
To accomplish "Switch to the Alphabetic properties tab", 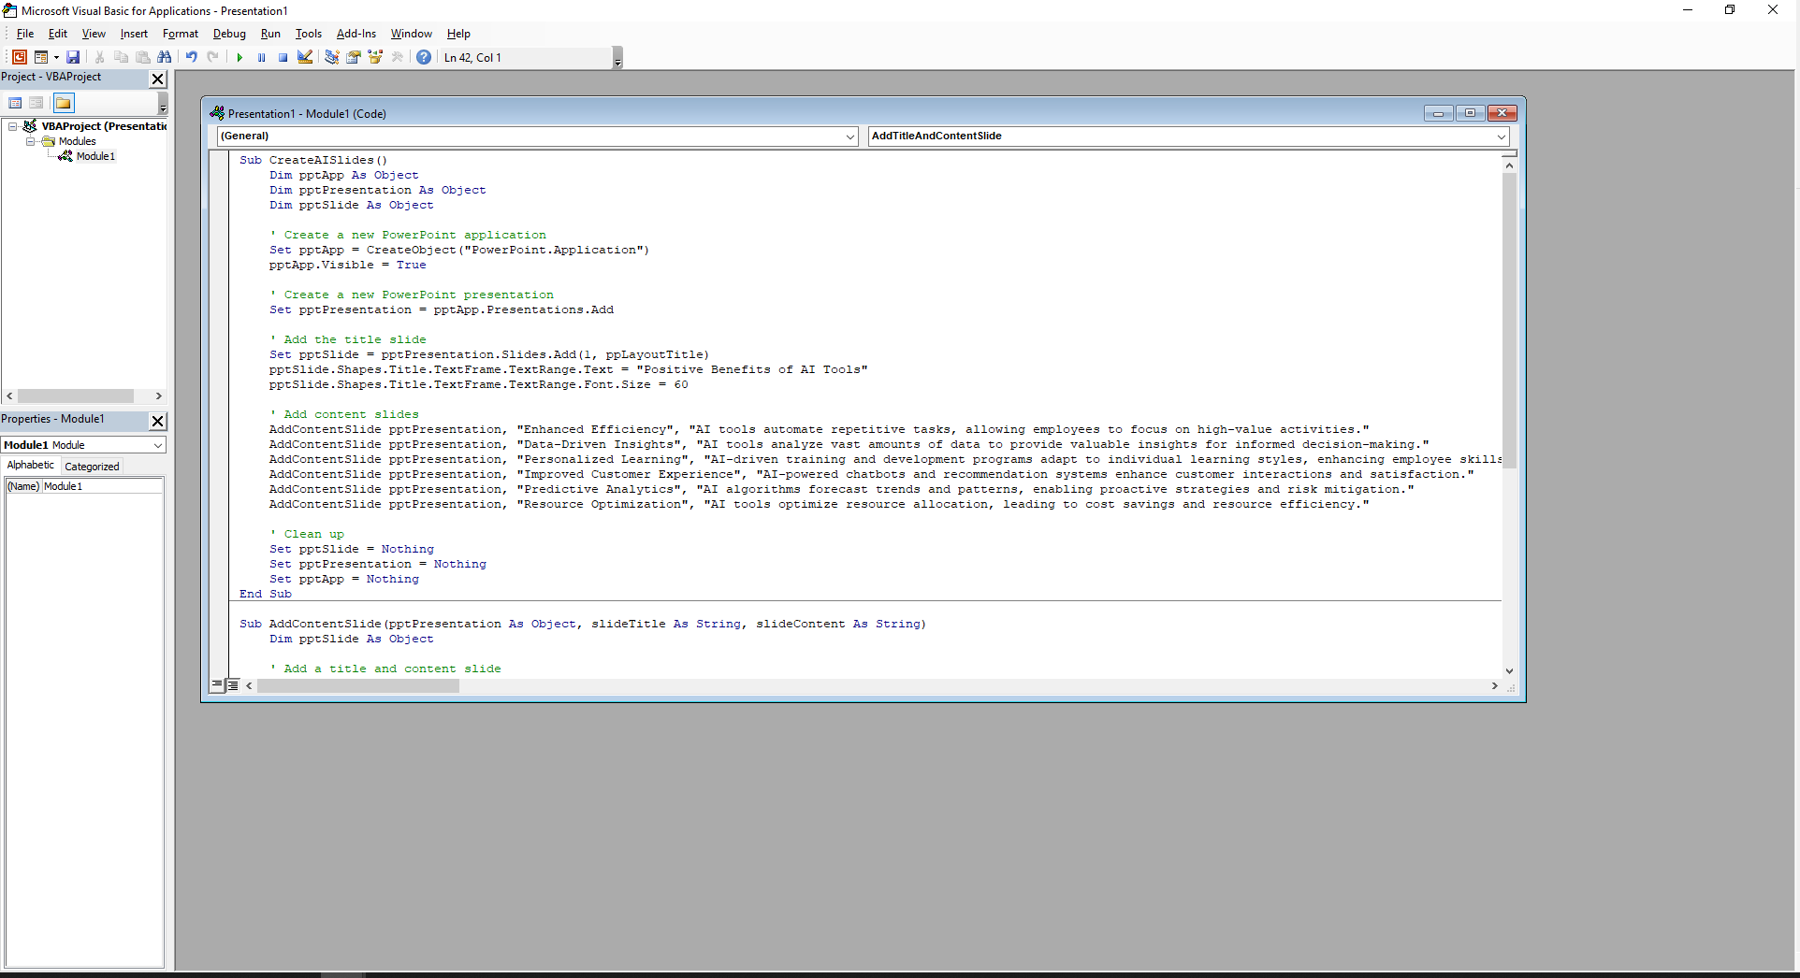I will pos(31,466).
